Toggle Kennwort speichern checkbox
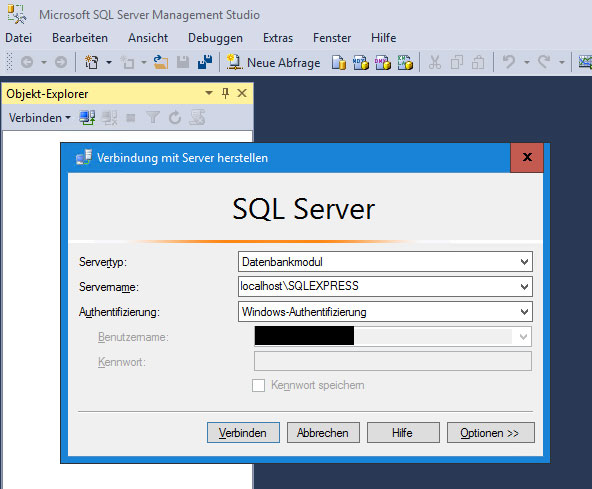 [x=258, y=386]
